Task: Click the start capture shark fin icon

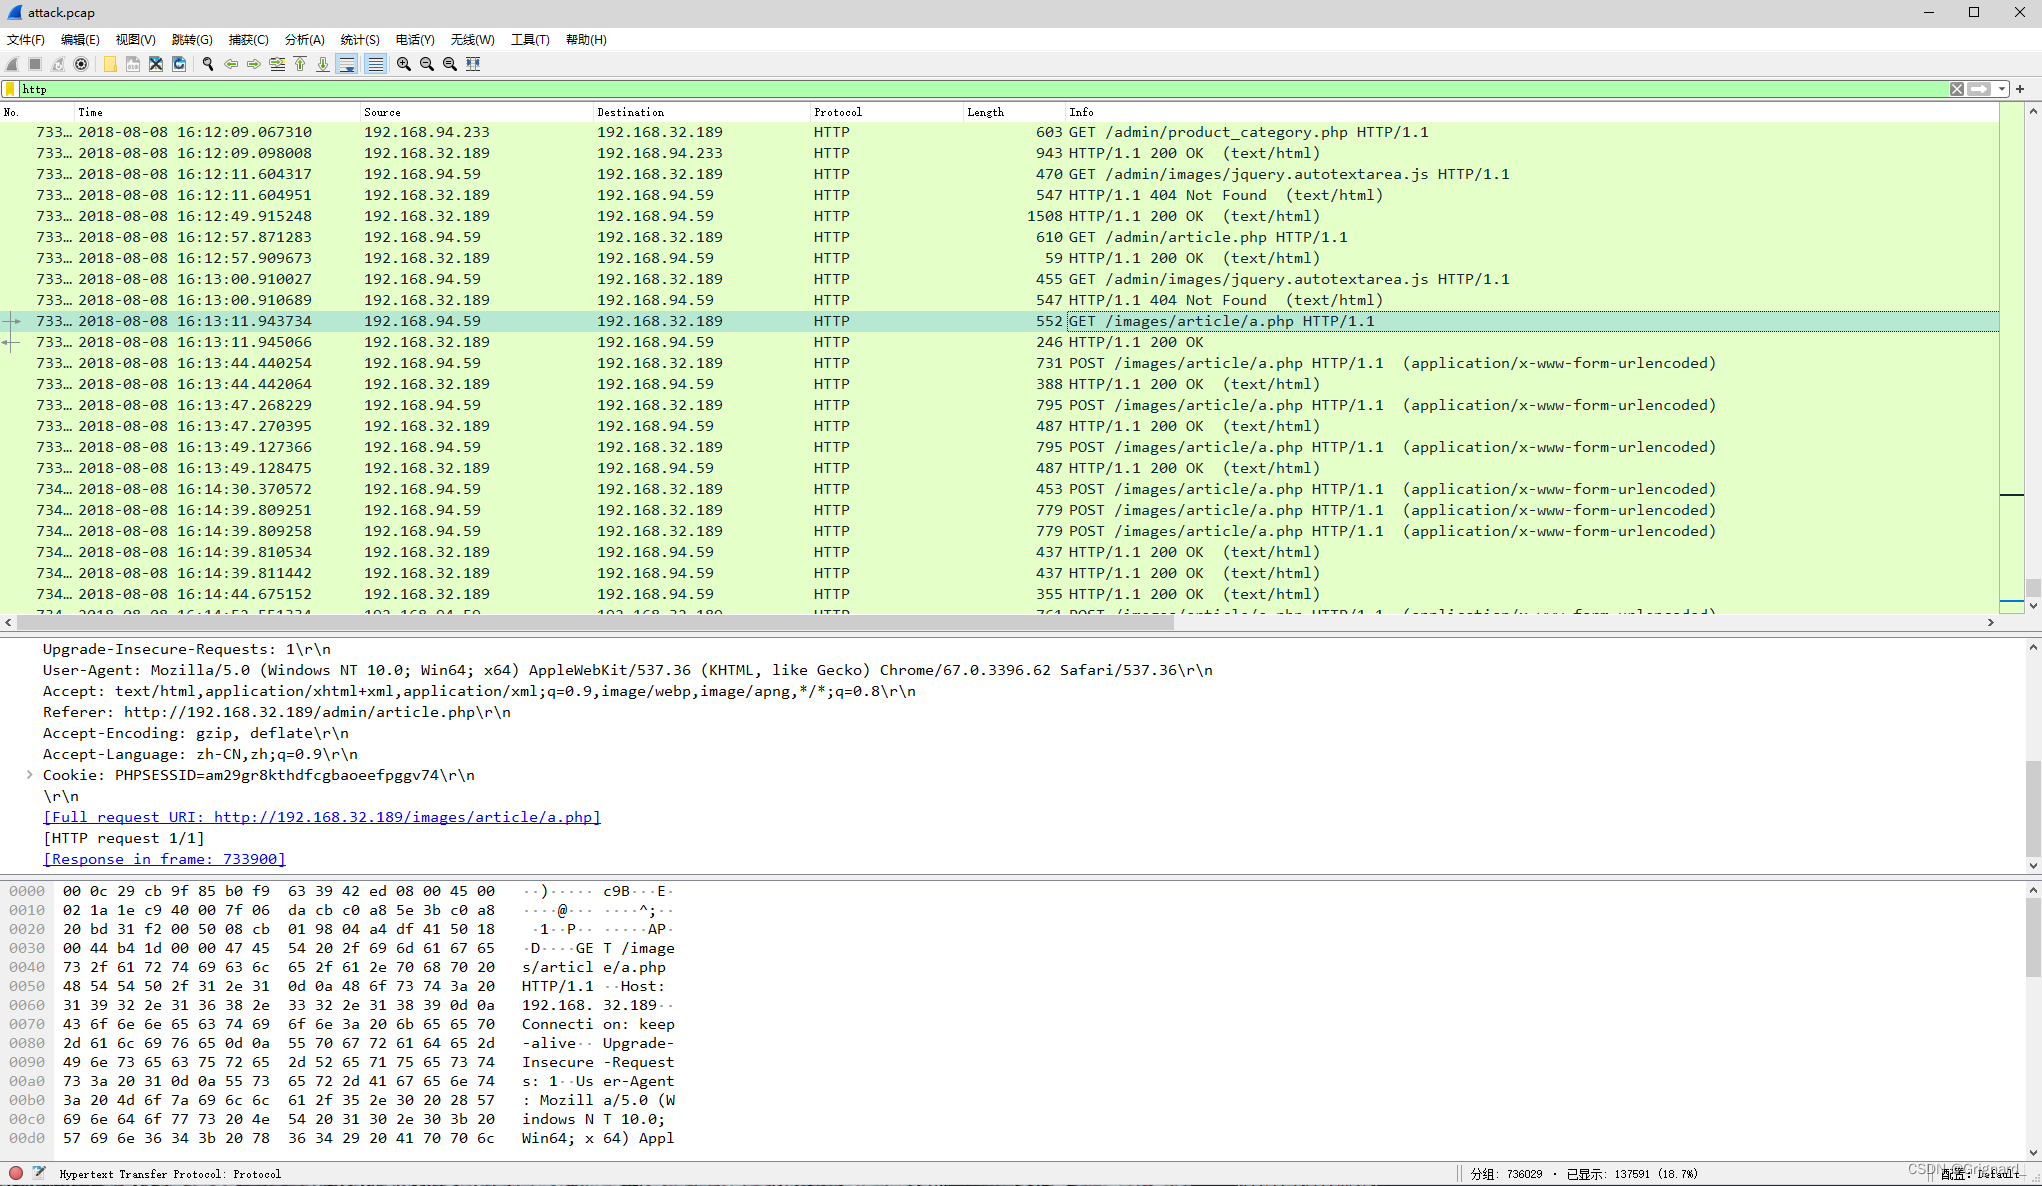Action: [x=13, y=64]
